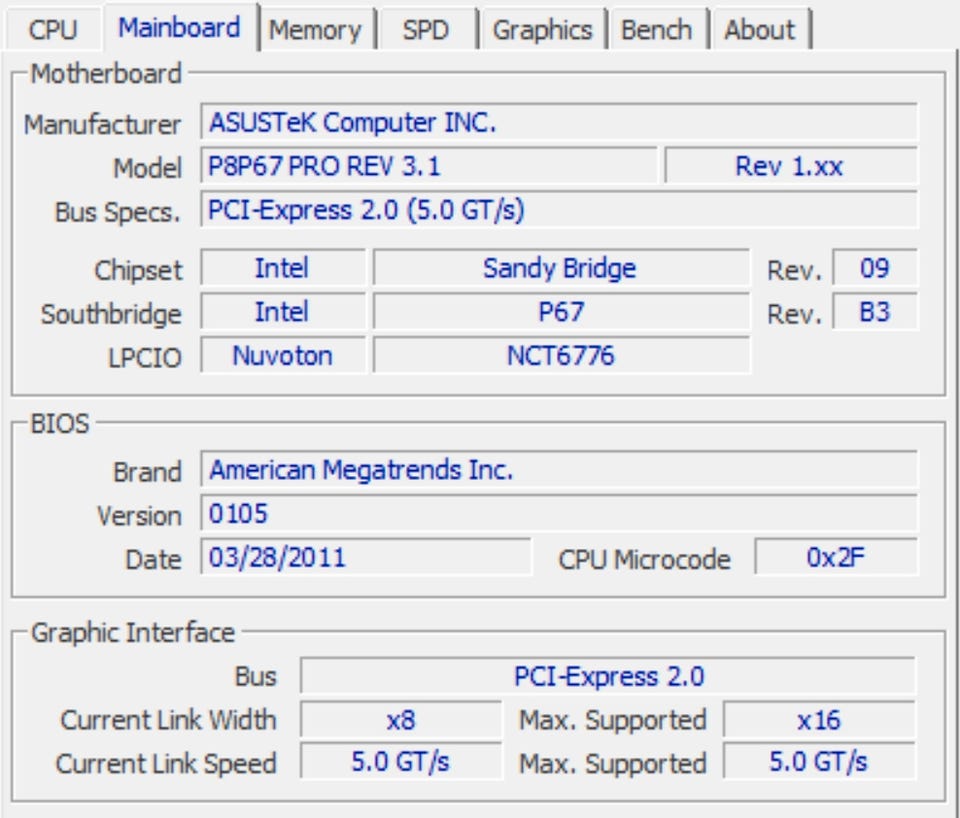Click the Model label
The image size is (960, 818).
pos(148,168)
